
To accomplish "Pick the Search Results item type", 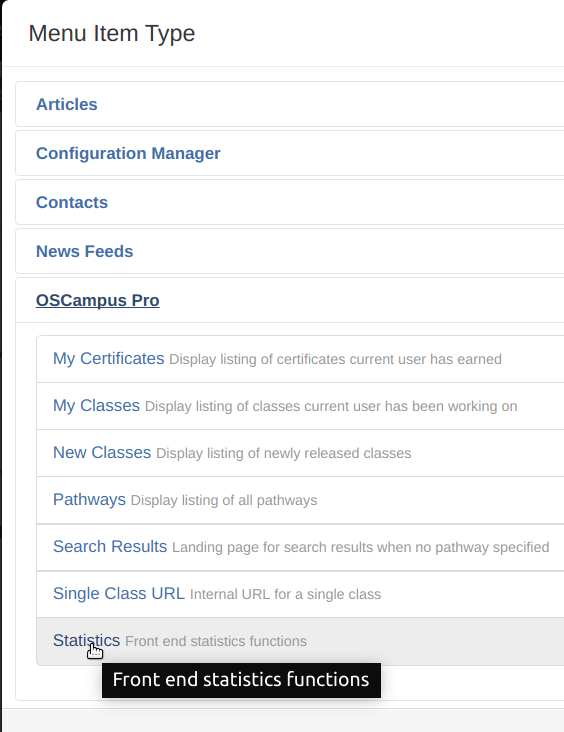I will 110,546.
